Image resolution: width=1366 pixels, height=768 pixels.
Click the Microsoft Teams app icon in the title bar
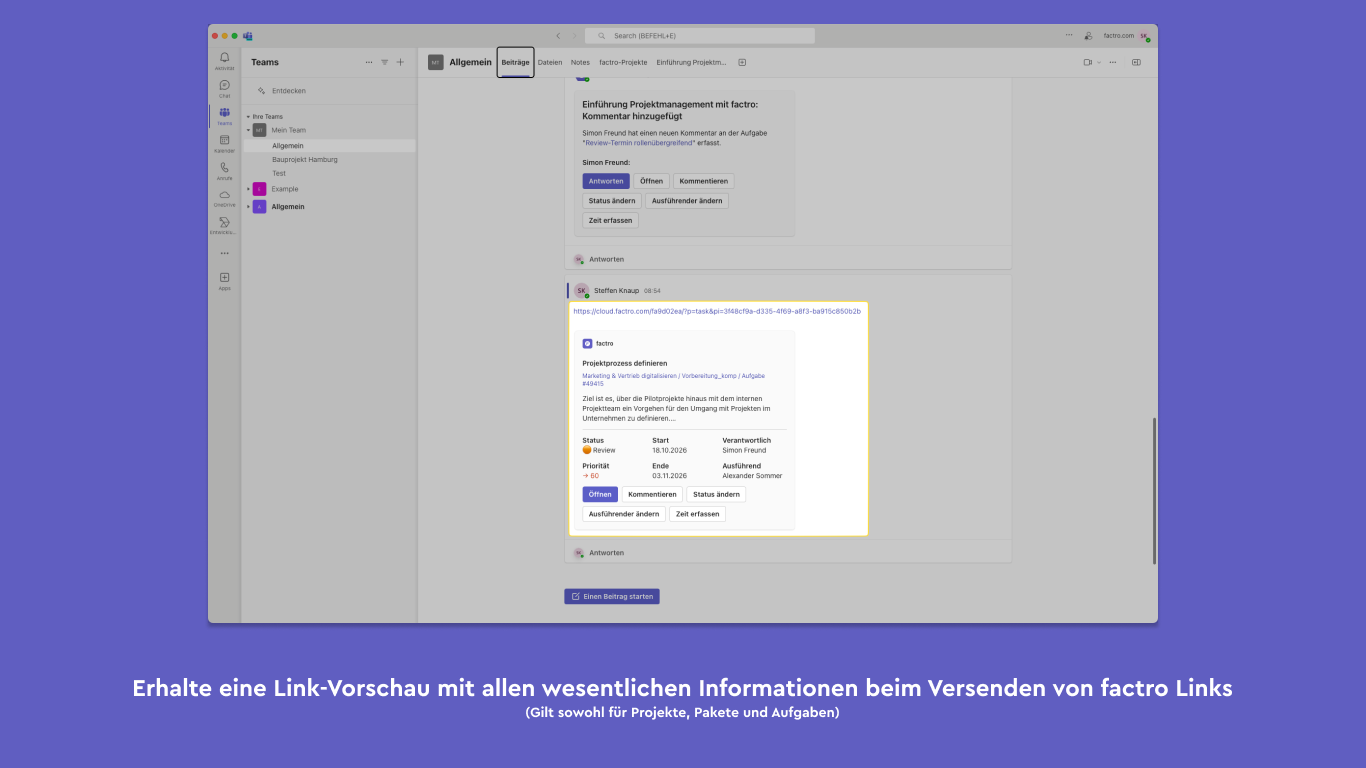[248, 36]
